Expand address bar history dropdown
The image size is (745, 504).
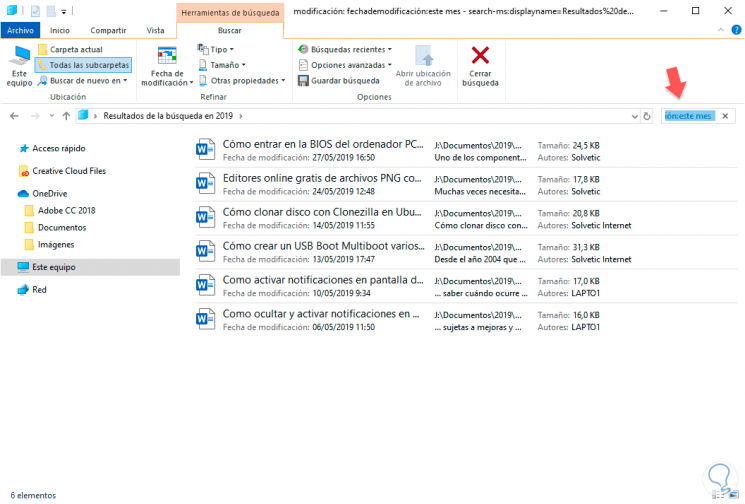(634, 116)
